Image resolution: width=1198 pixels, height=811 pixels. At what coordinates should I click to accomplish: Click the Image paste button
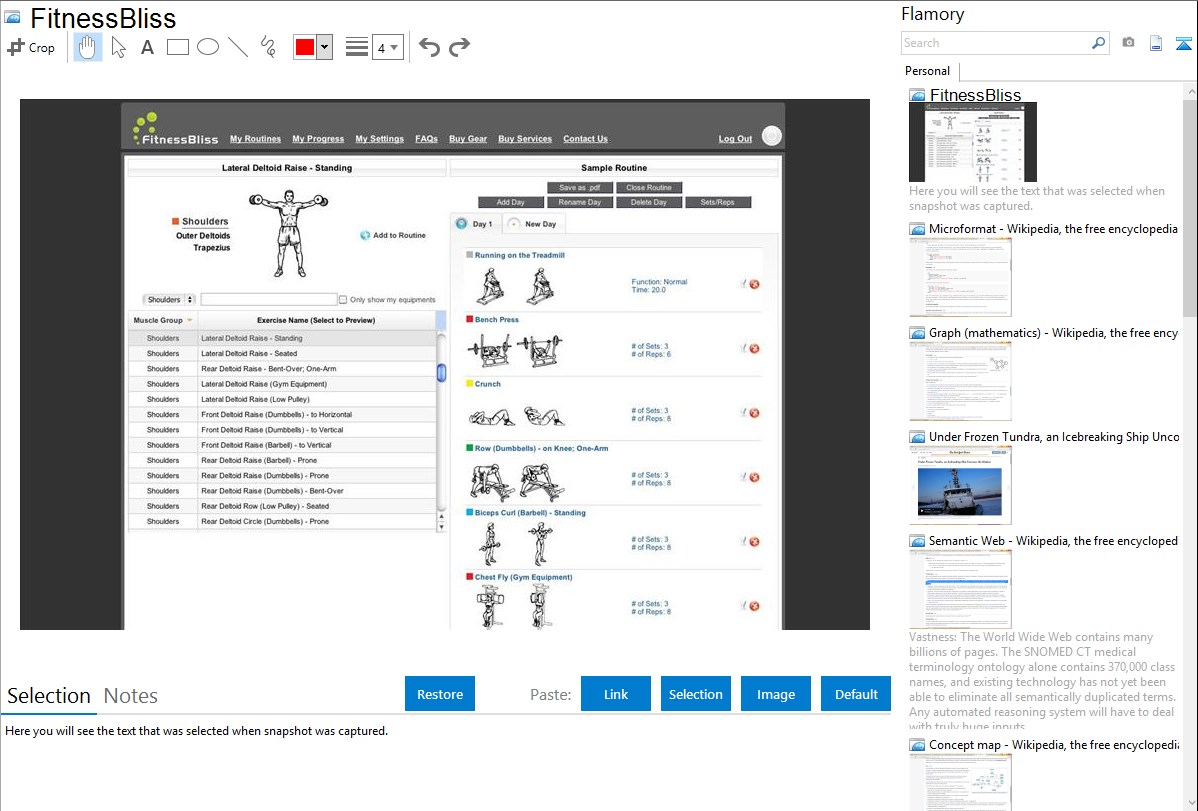(x=776, y=694)
